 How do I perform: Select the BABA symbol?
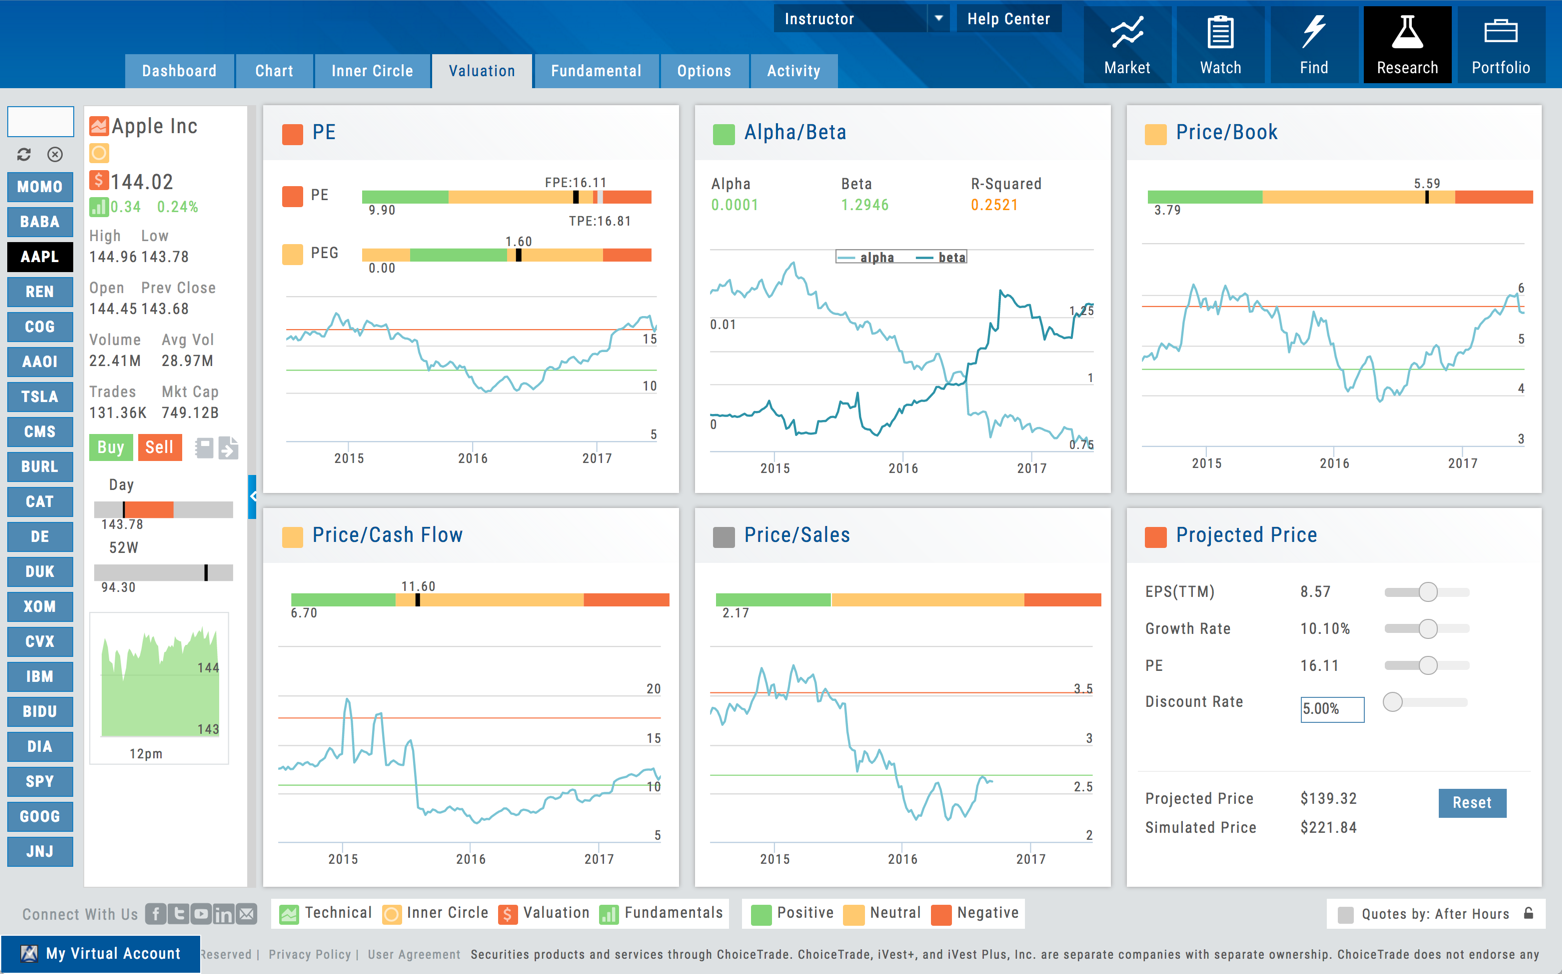(40, 222)
